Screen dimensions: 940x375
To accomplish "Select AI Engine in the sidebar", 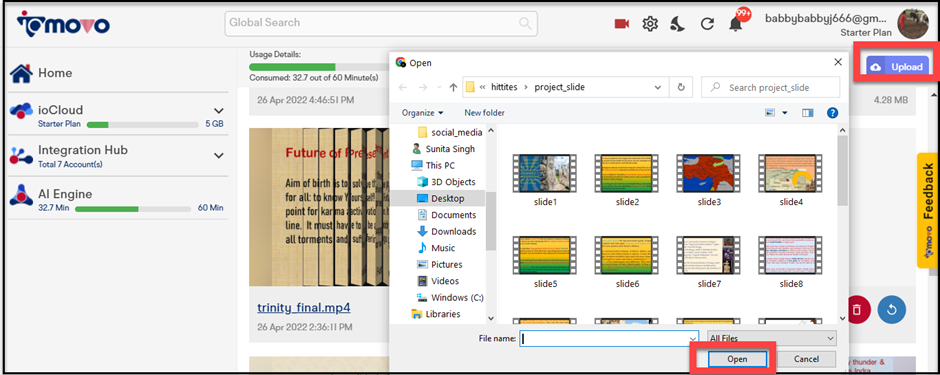I will [65, 194].
